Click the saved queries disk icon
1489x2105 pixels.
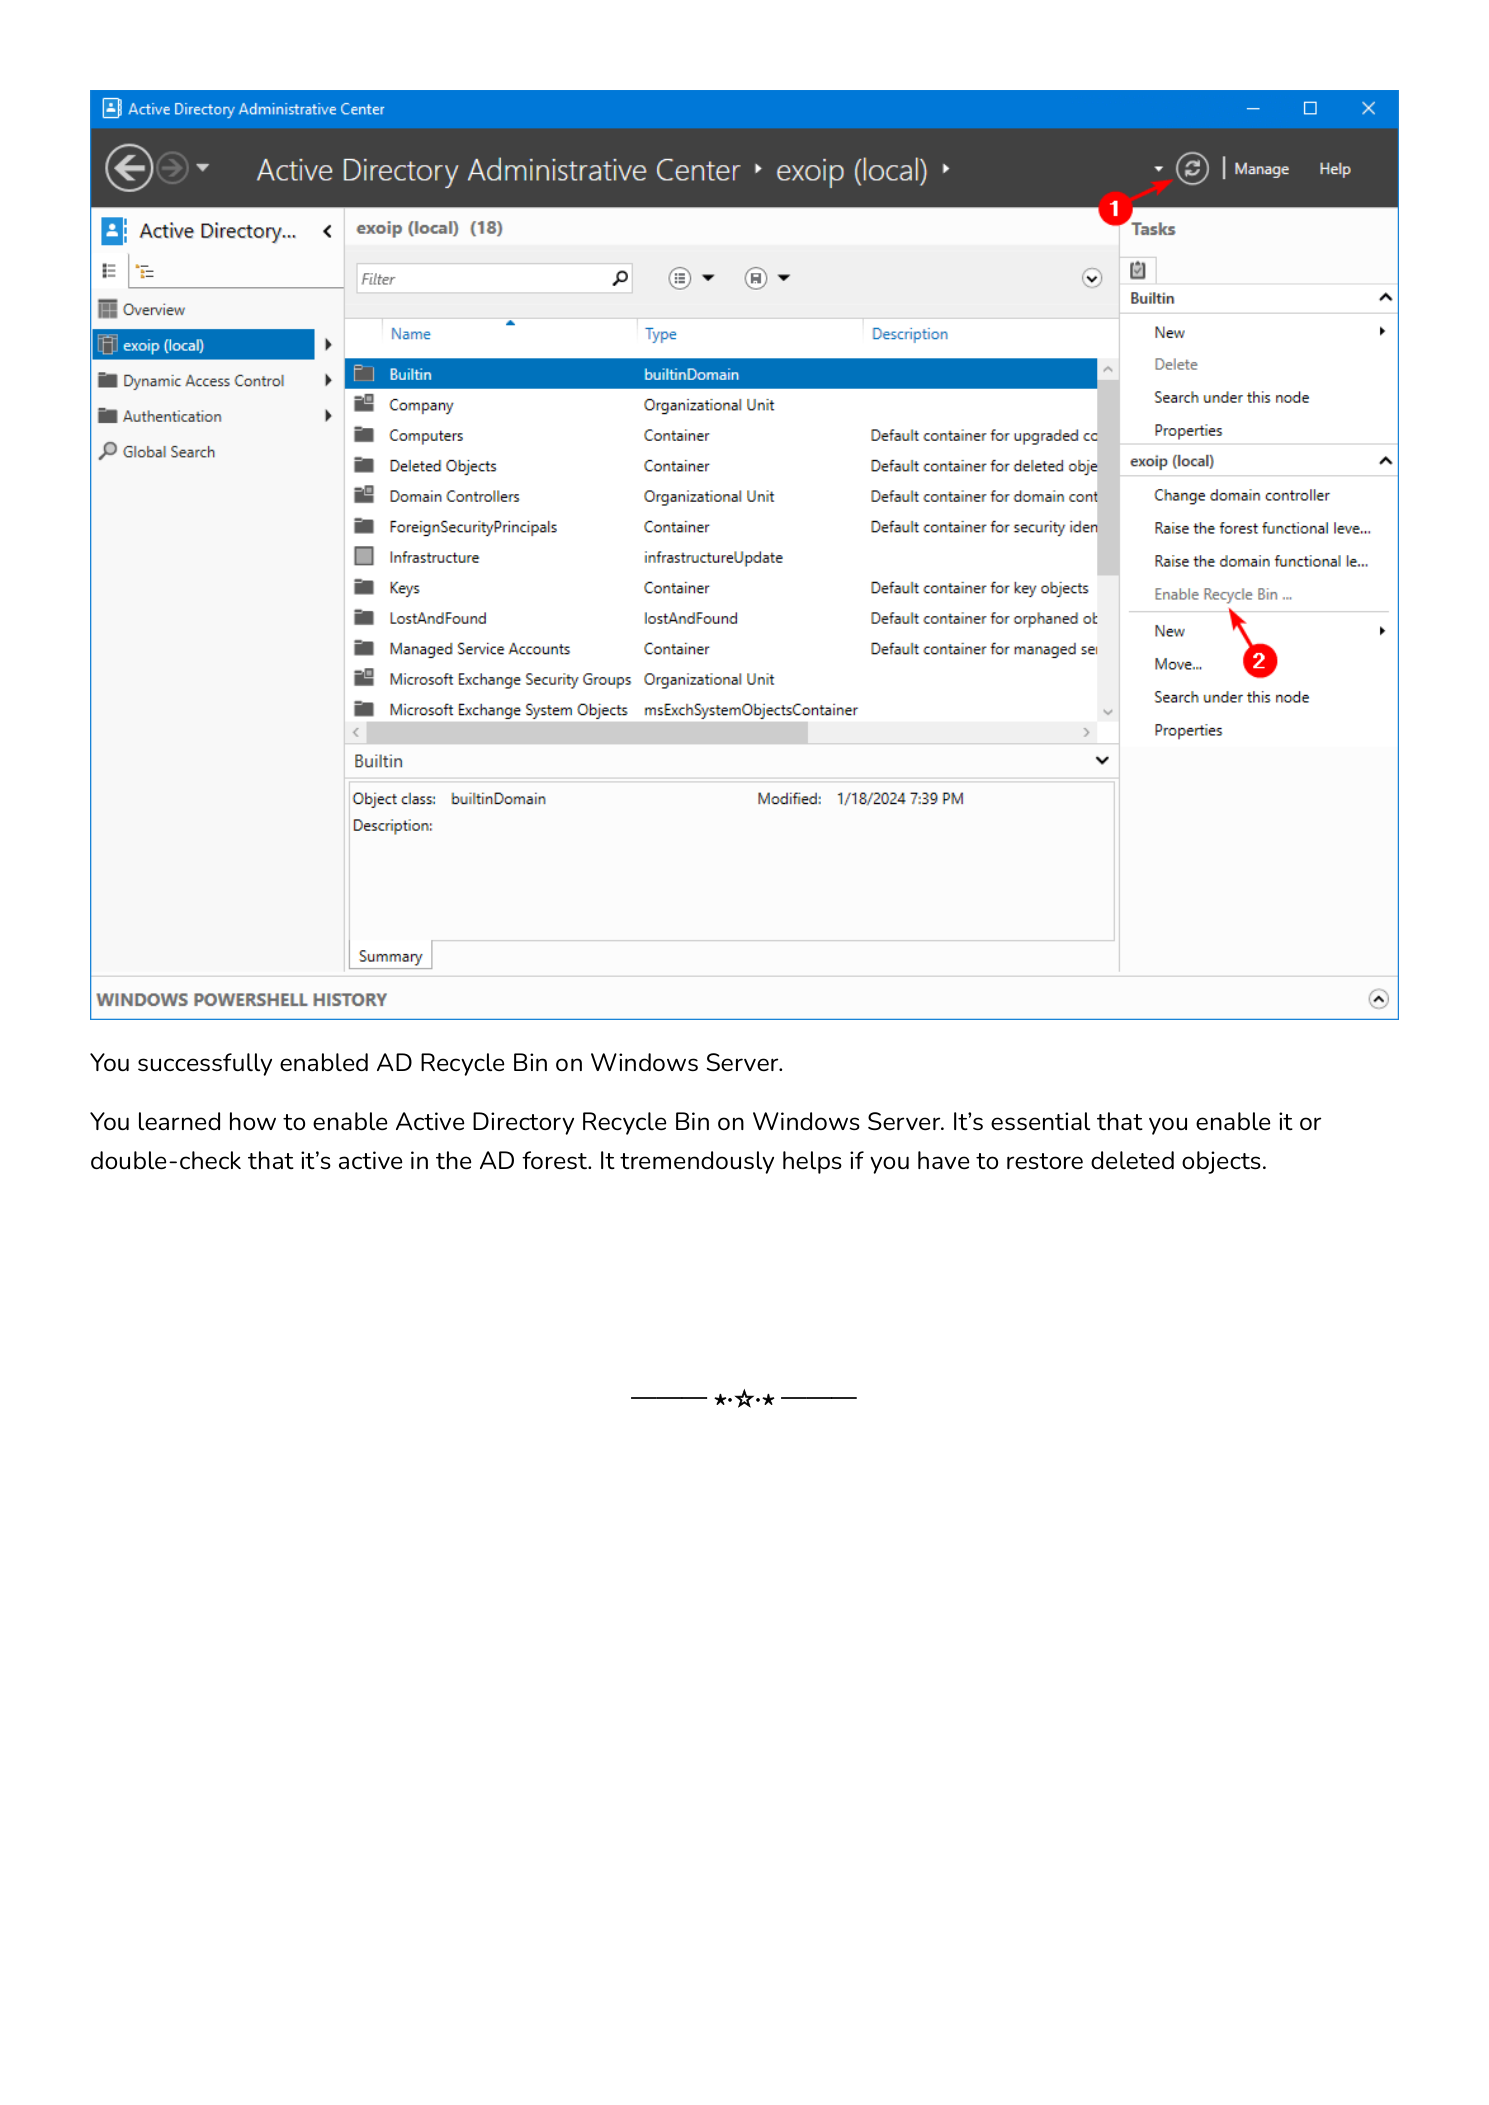tap(756, 278)
